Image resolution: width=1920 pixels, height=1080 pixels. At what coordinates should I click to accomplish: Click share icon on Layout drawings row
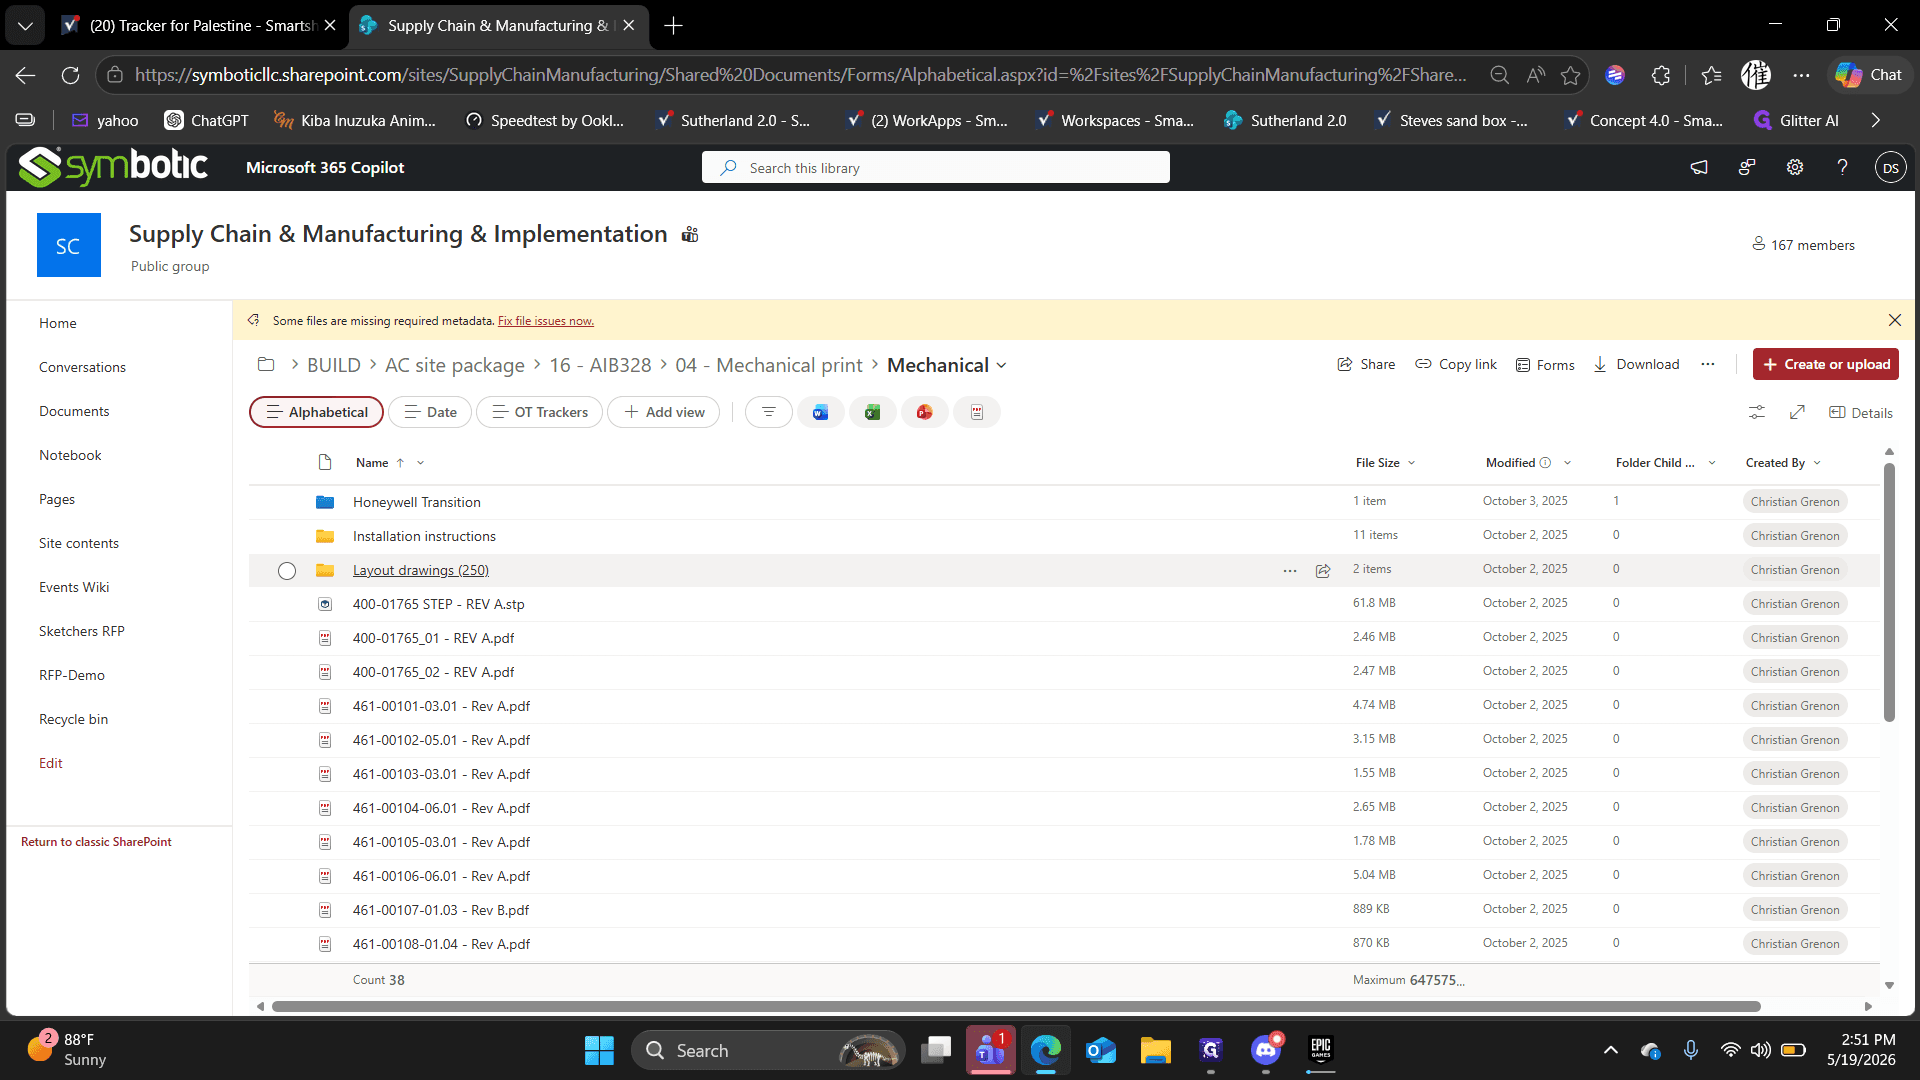(1323, 570)
